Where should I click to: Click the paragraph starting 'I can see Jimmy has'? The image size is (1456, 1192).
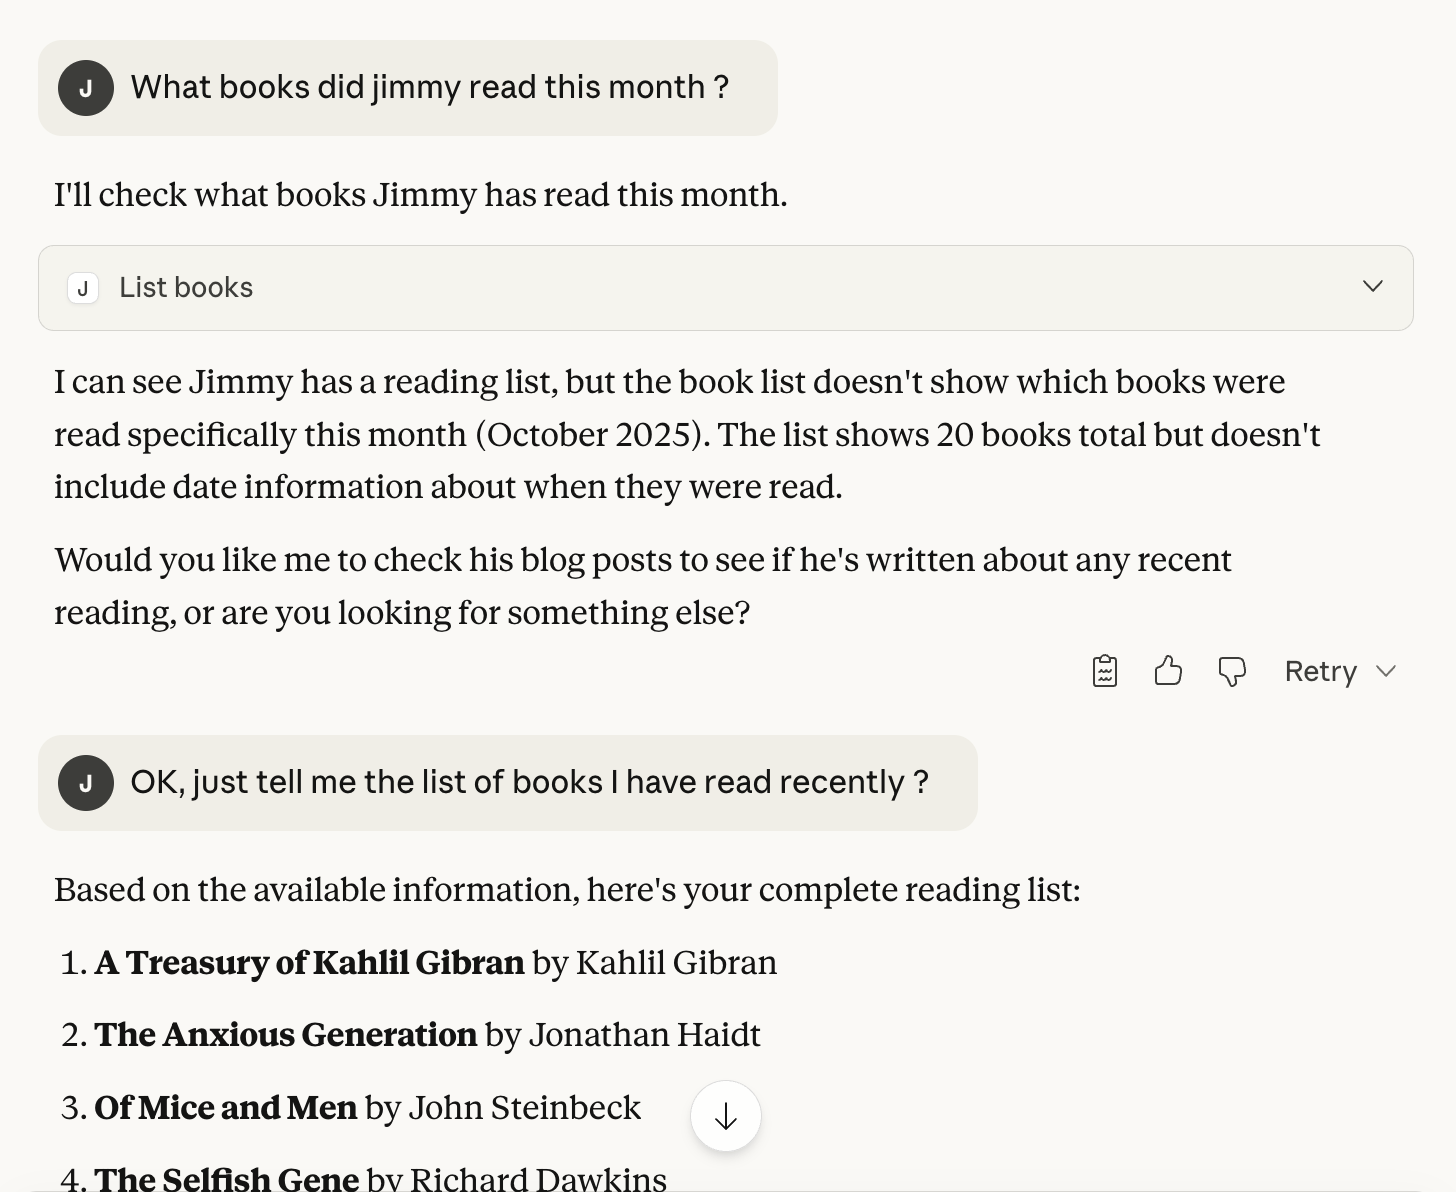point(686,435)
